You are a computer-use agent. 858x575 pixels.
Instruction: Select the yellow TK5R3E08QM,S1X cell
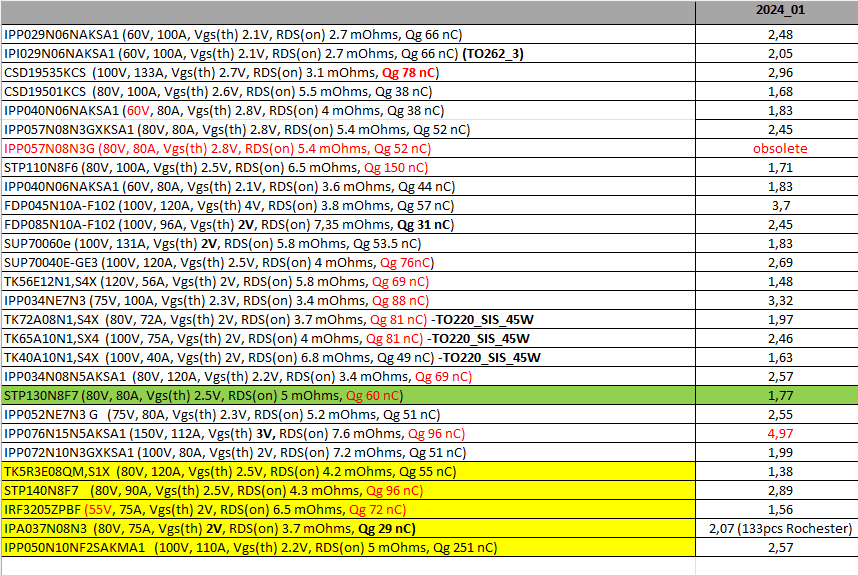(349, 472)
